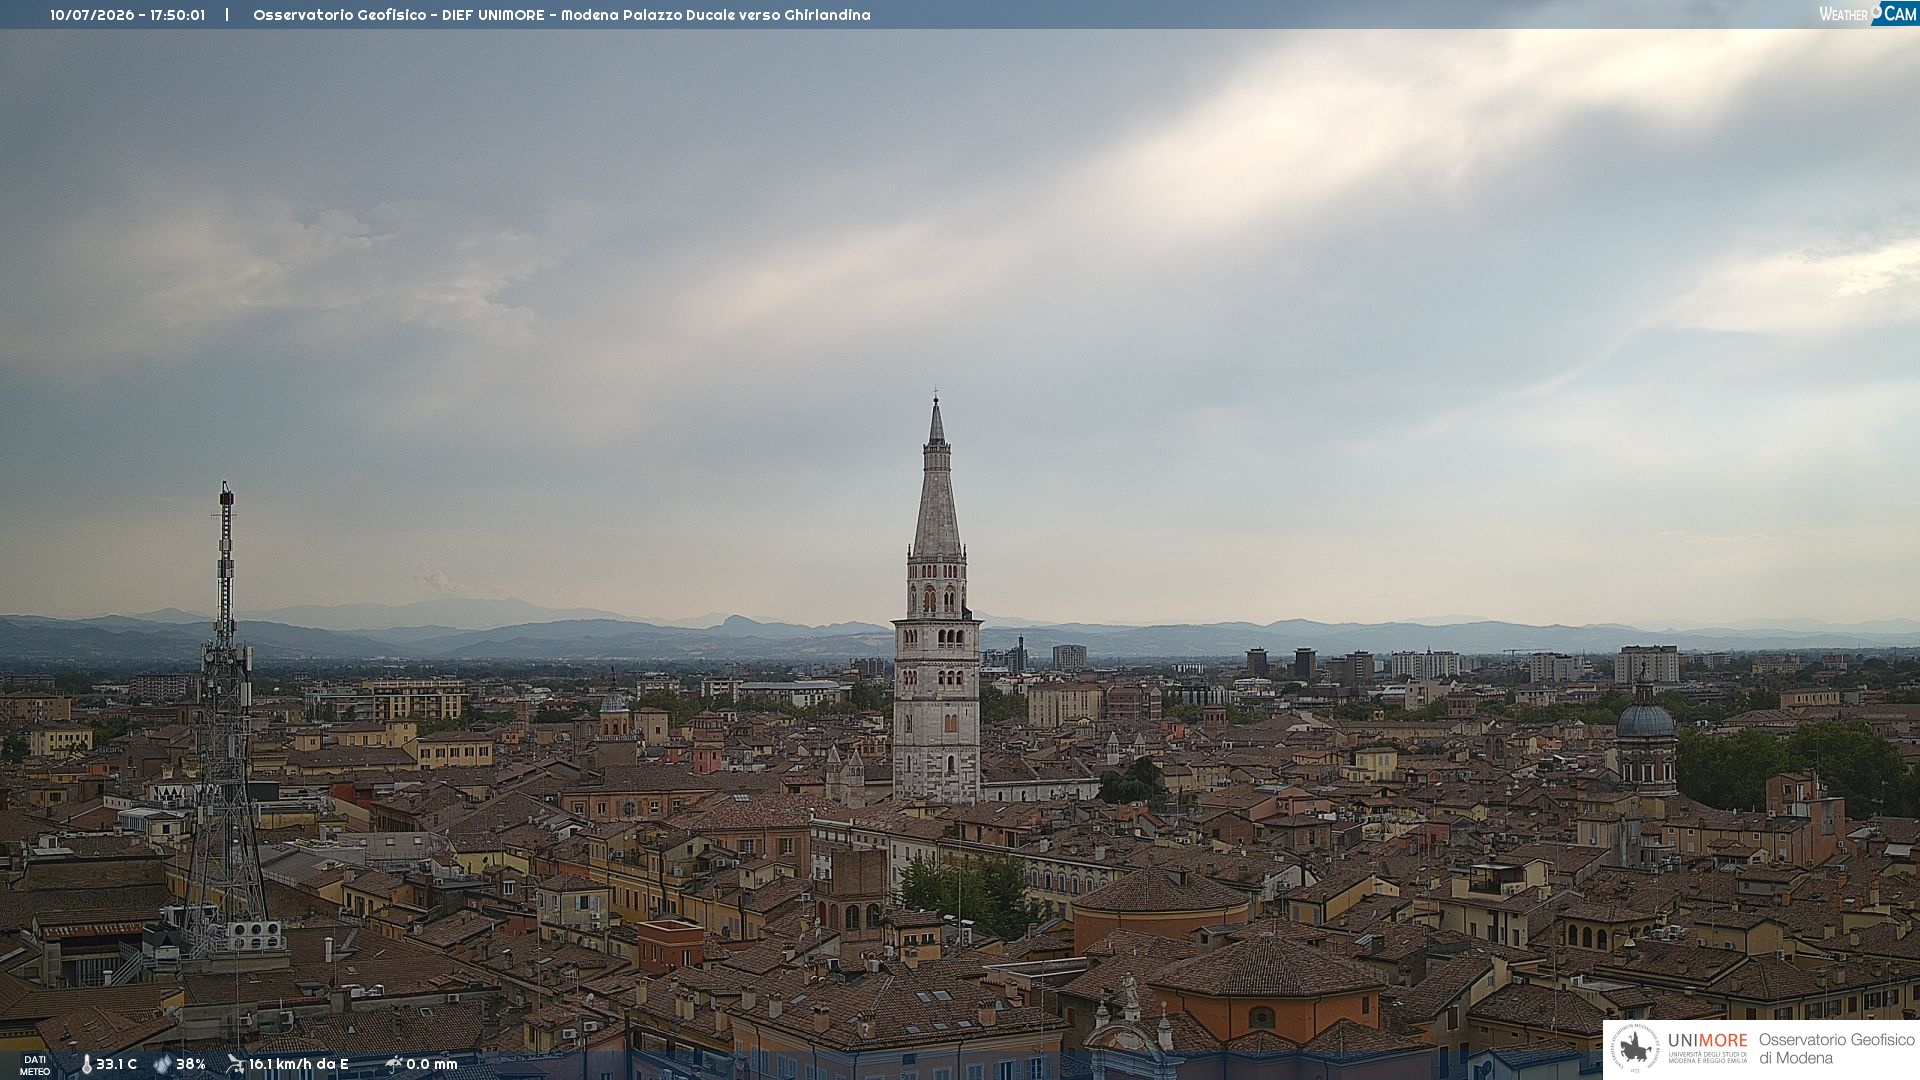Open the Osservatorio Geofisico di Modena link
1920x1080 pixels.
coord(1836,1049)
